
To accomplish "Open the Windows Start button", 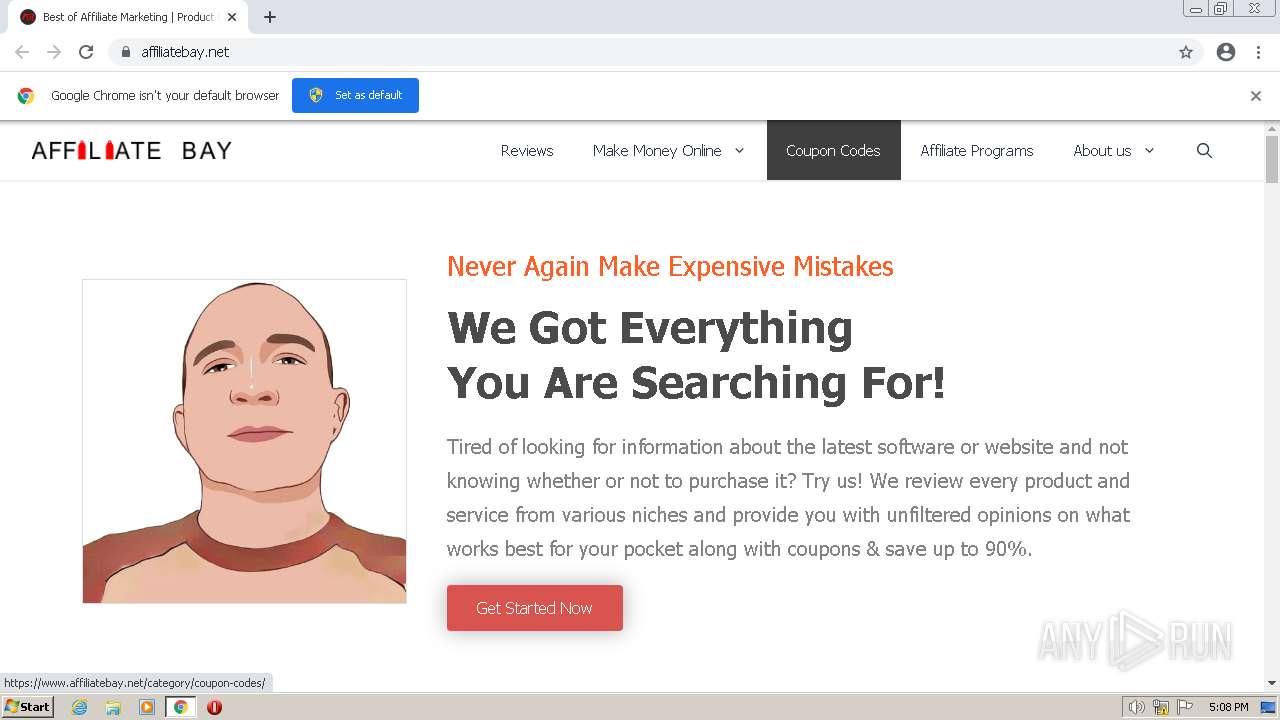I will click(27, 707).
